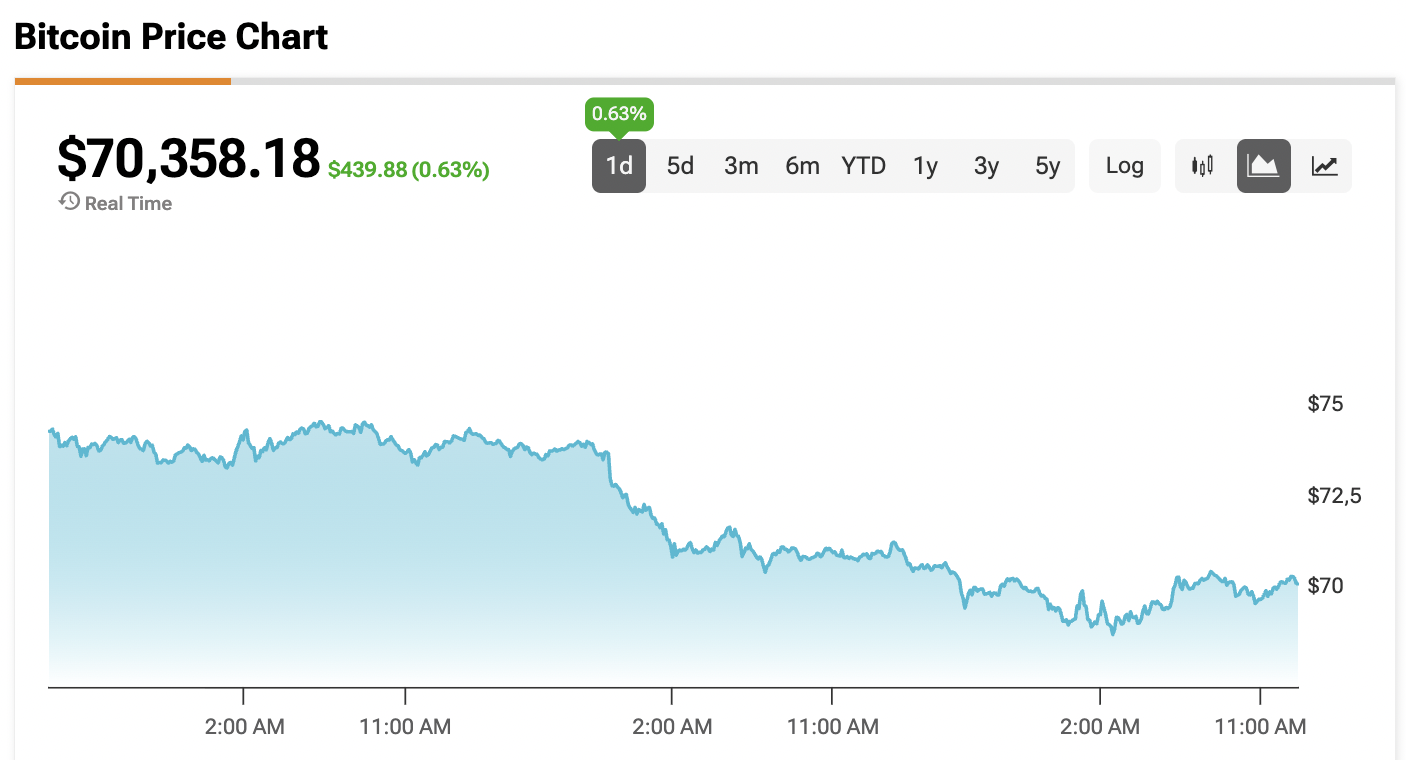Click the green 0.63% tooltip badge

(619, 114)
